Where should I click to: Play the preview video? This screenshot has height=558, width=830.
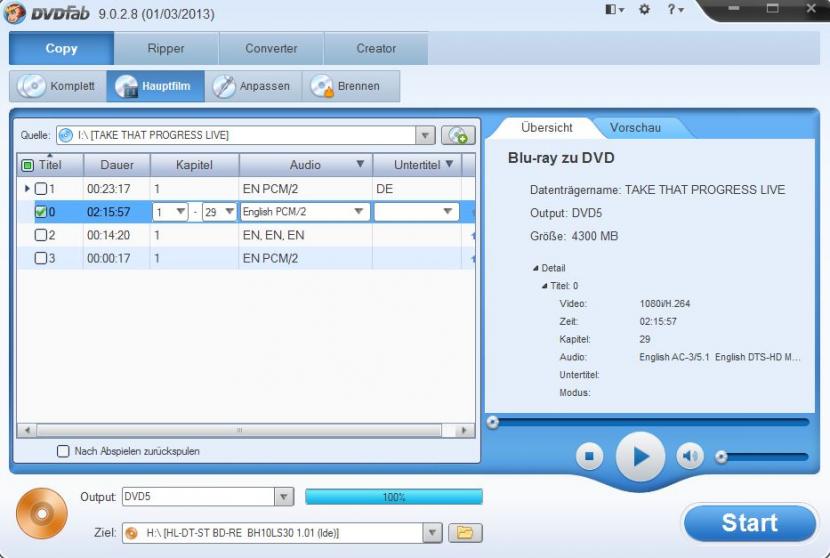click(640, 456)
